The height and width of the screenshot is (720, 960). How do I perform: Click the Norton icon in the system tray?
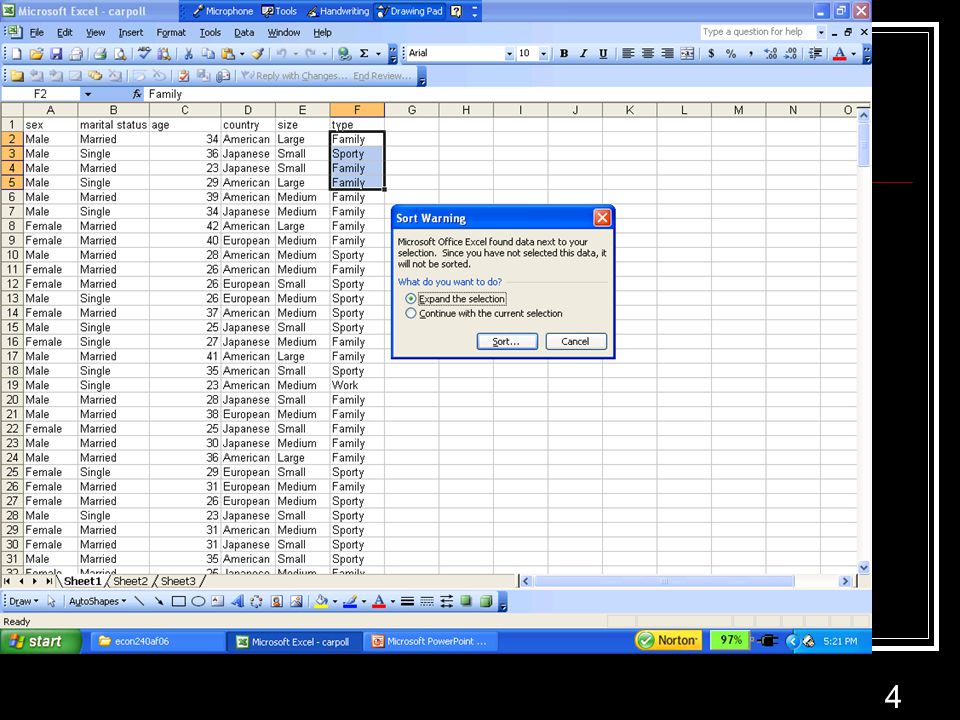click(x=668, y=640)
